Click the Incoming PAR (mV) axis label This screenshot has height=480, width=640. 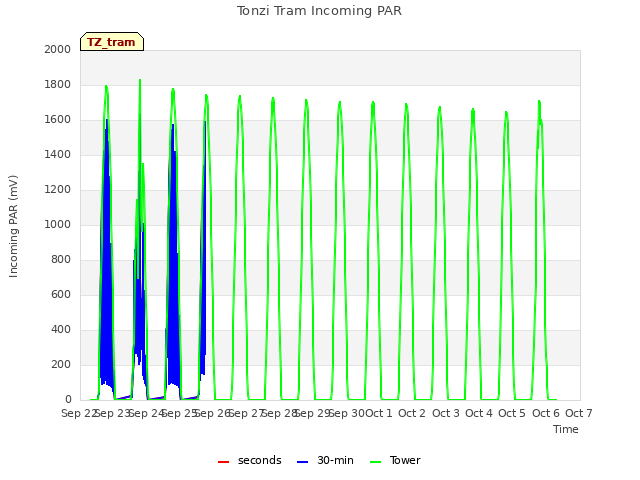pos(13,227)
